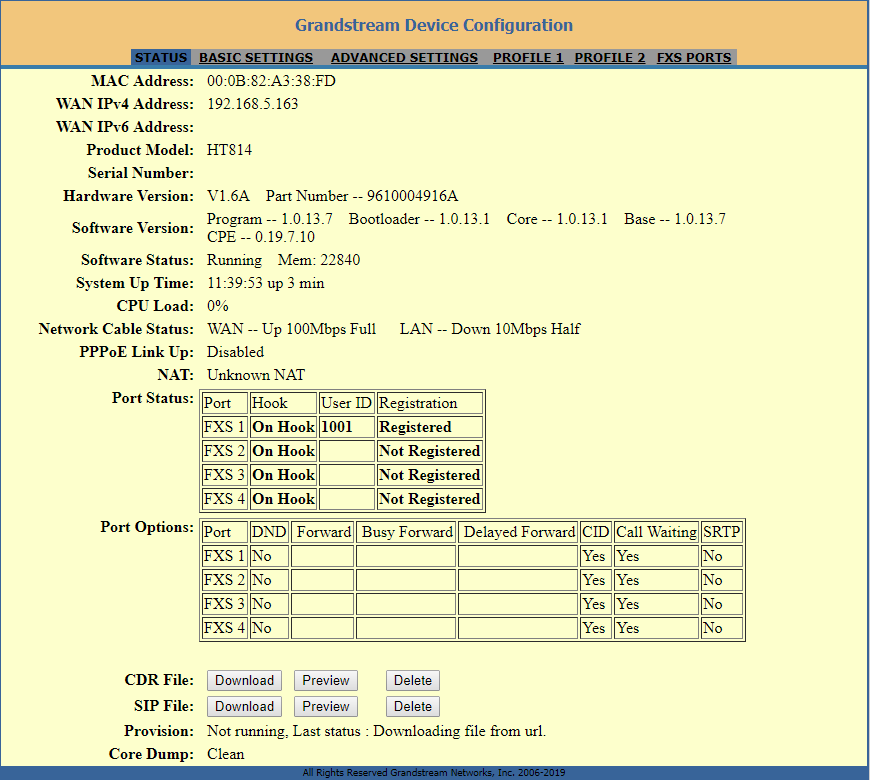This screenshot has height=780, width=870.
Task: Click Call Waiting Yes for FXS 4
Action: point(656,629)
